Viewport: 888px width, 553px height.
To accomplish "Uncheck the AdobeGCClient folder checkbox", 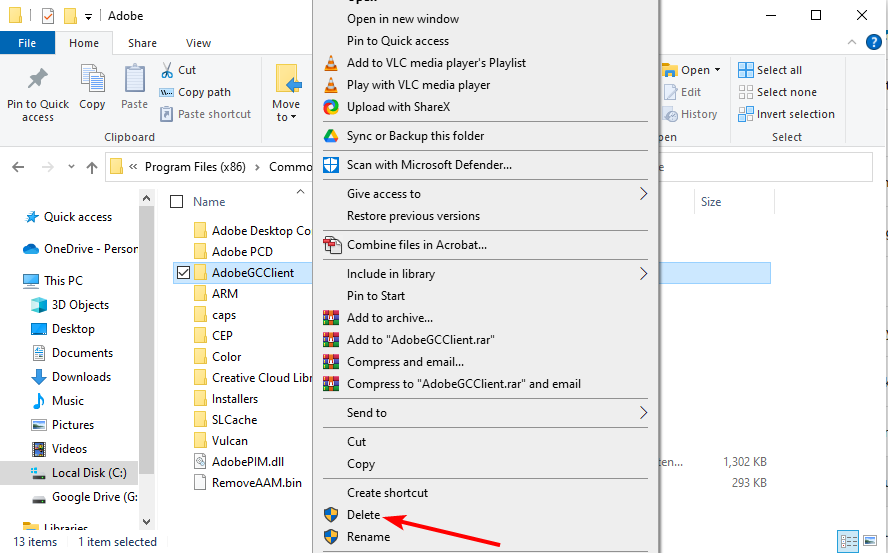I will pos(183,272).
